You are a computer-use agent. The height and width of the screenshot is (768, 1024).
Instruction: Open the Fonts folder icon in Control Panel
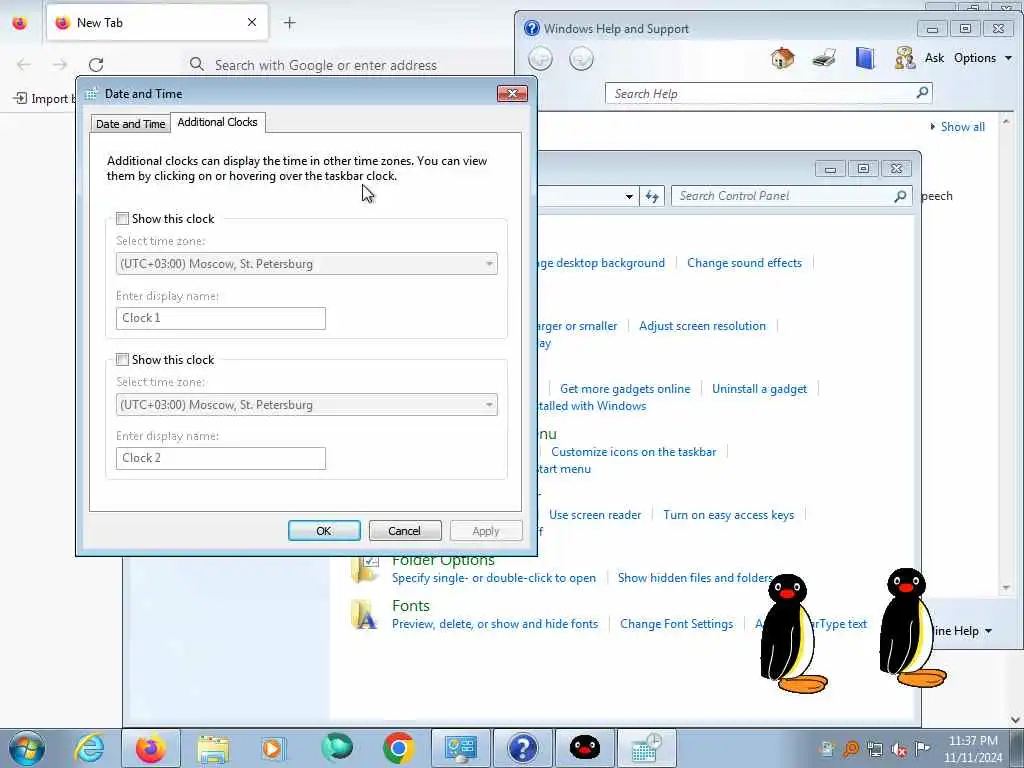(364, 615)
